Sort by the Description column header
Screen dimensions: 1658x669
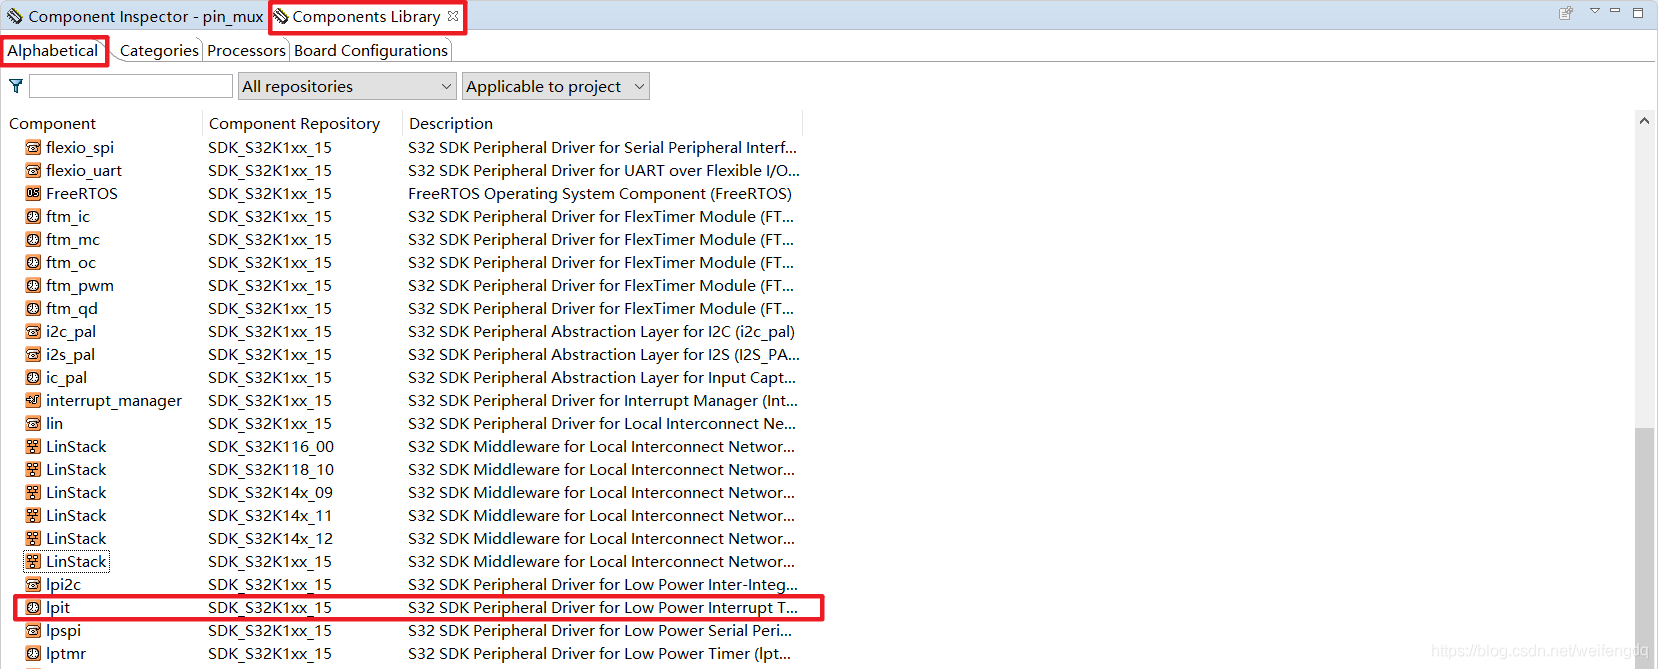pyautogui.click(x=602, y=124)
